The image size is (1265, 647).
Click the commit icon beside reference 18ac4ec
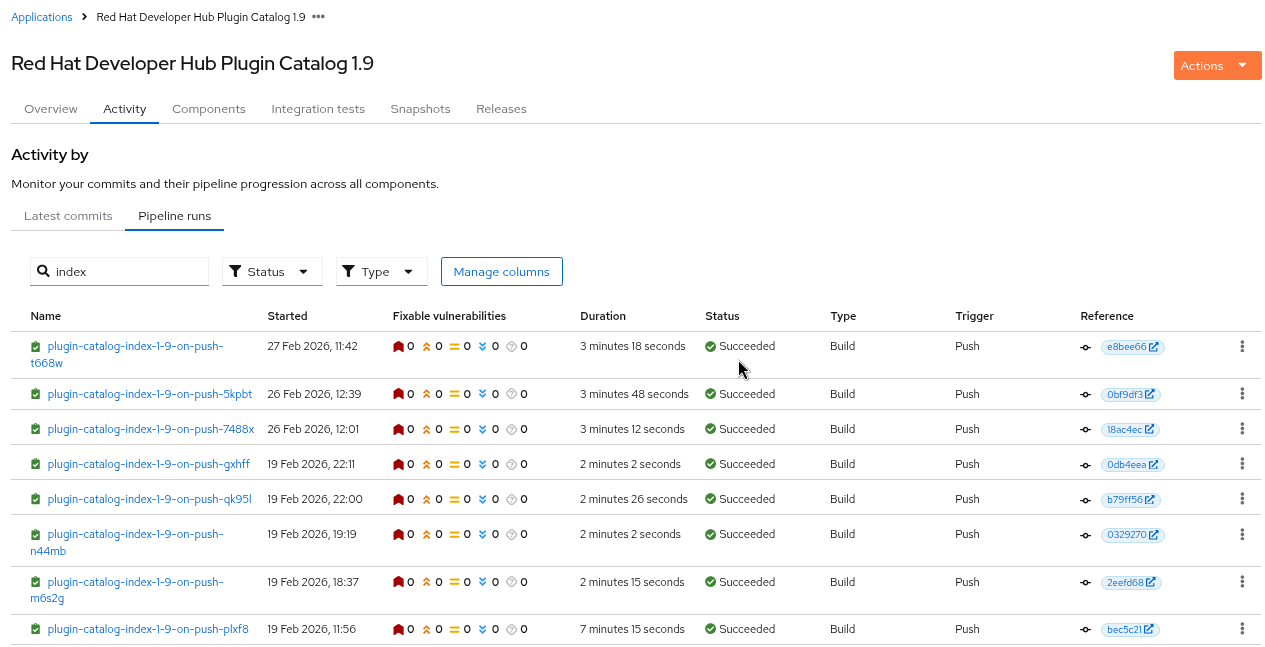[x=1086, y=430]
